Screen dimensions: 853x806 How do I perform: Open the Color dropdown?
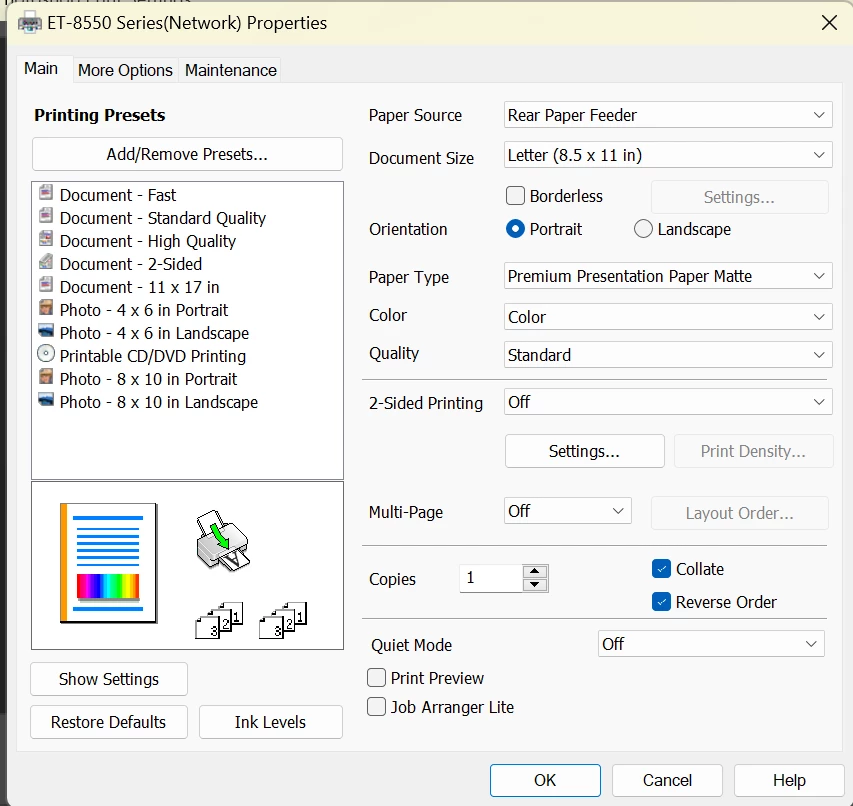(668, 317)
